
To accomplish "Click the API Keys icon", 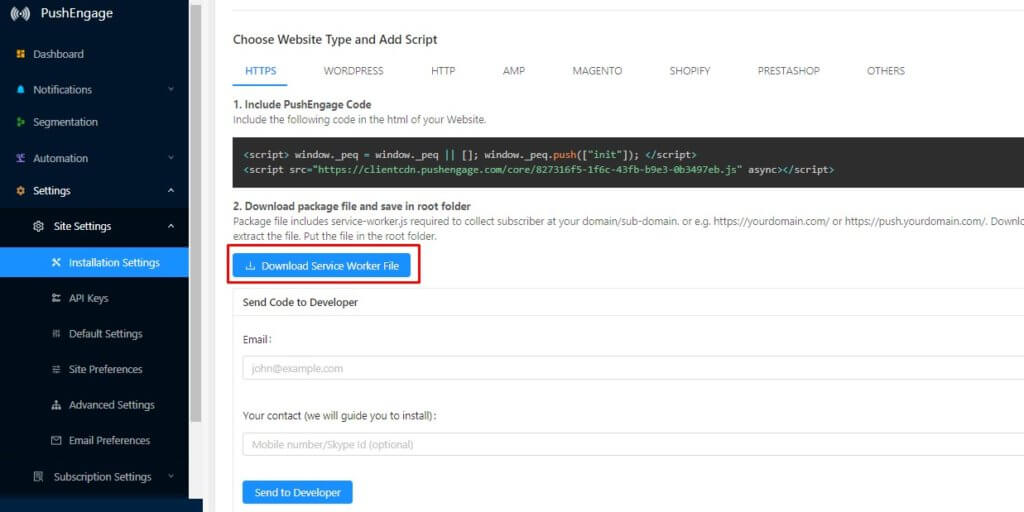I will click(56, 298).
